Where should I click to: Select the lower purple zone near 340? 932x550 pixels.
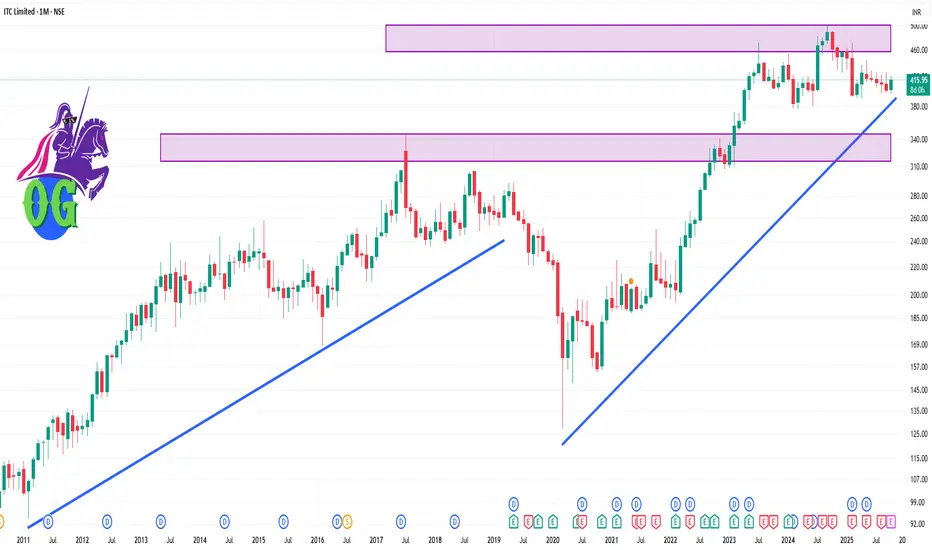coord(524,147)
